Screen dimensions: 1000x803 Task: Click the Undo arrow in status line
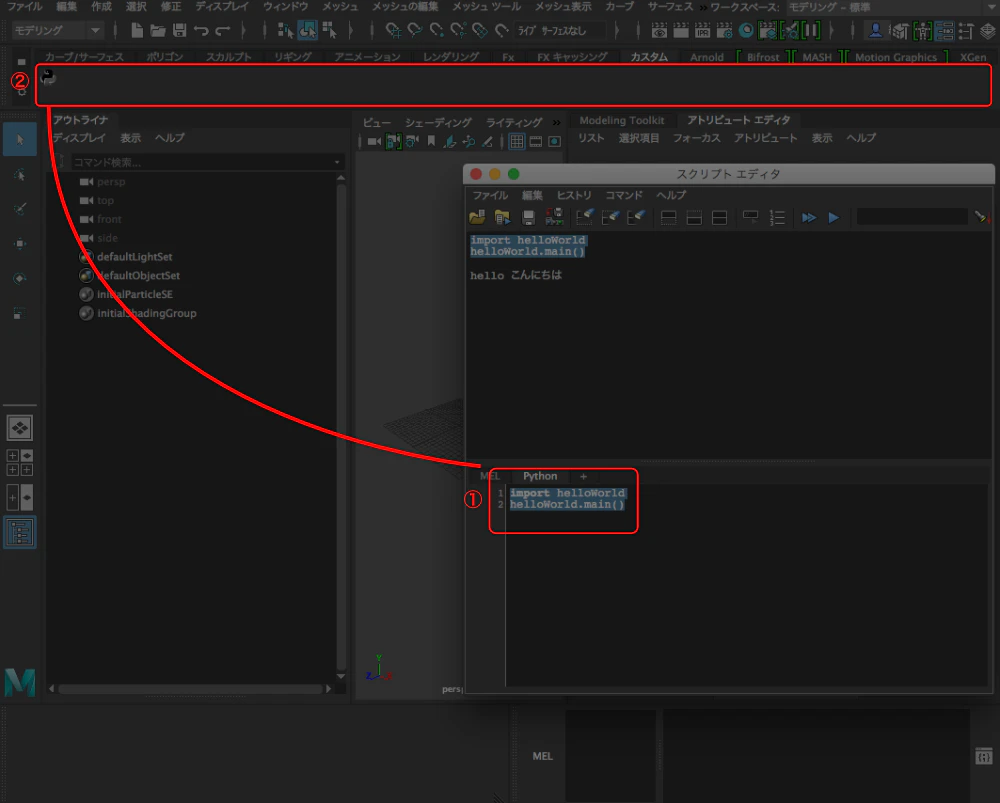[201, 30]
